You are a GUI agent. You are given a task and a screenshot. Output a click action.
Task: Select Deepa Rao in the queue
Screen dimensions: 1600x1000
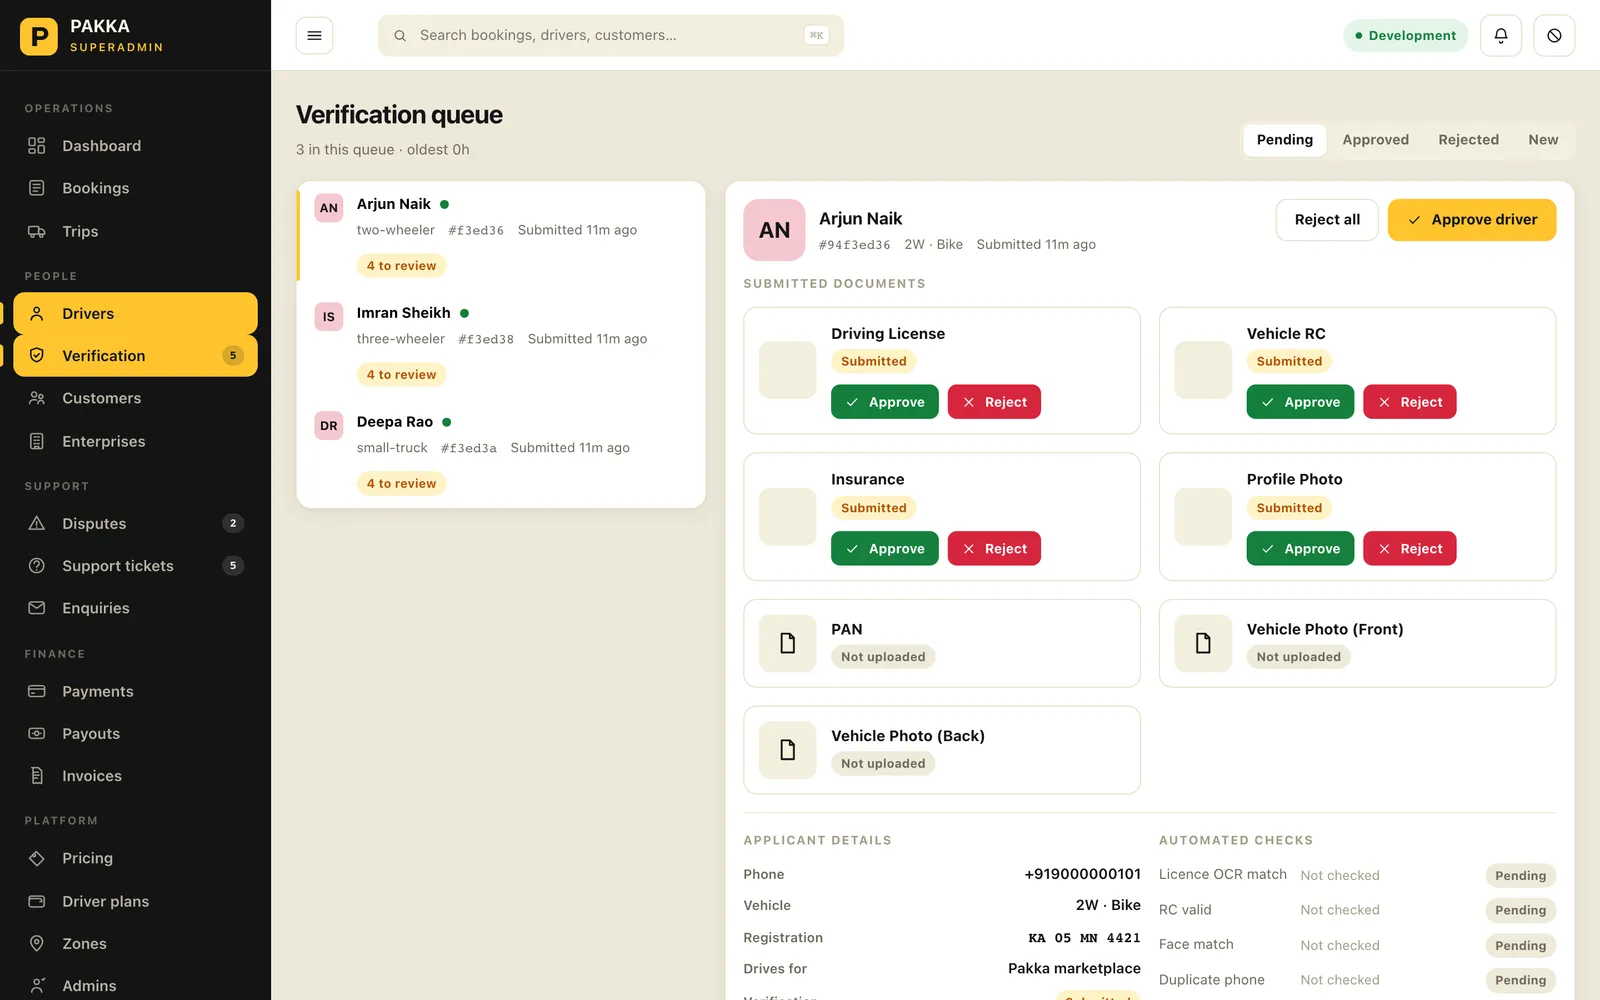click(501, 453)
